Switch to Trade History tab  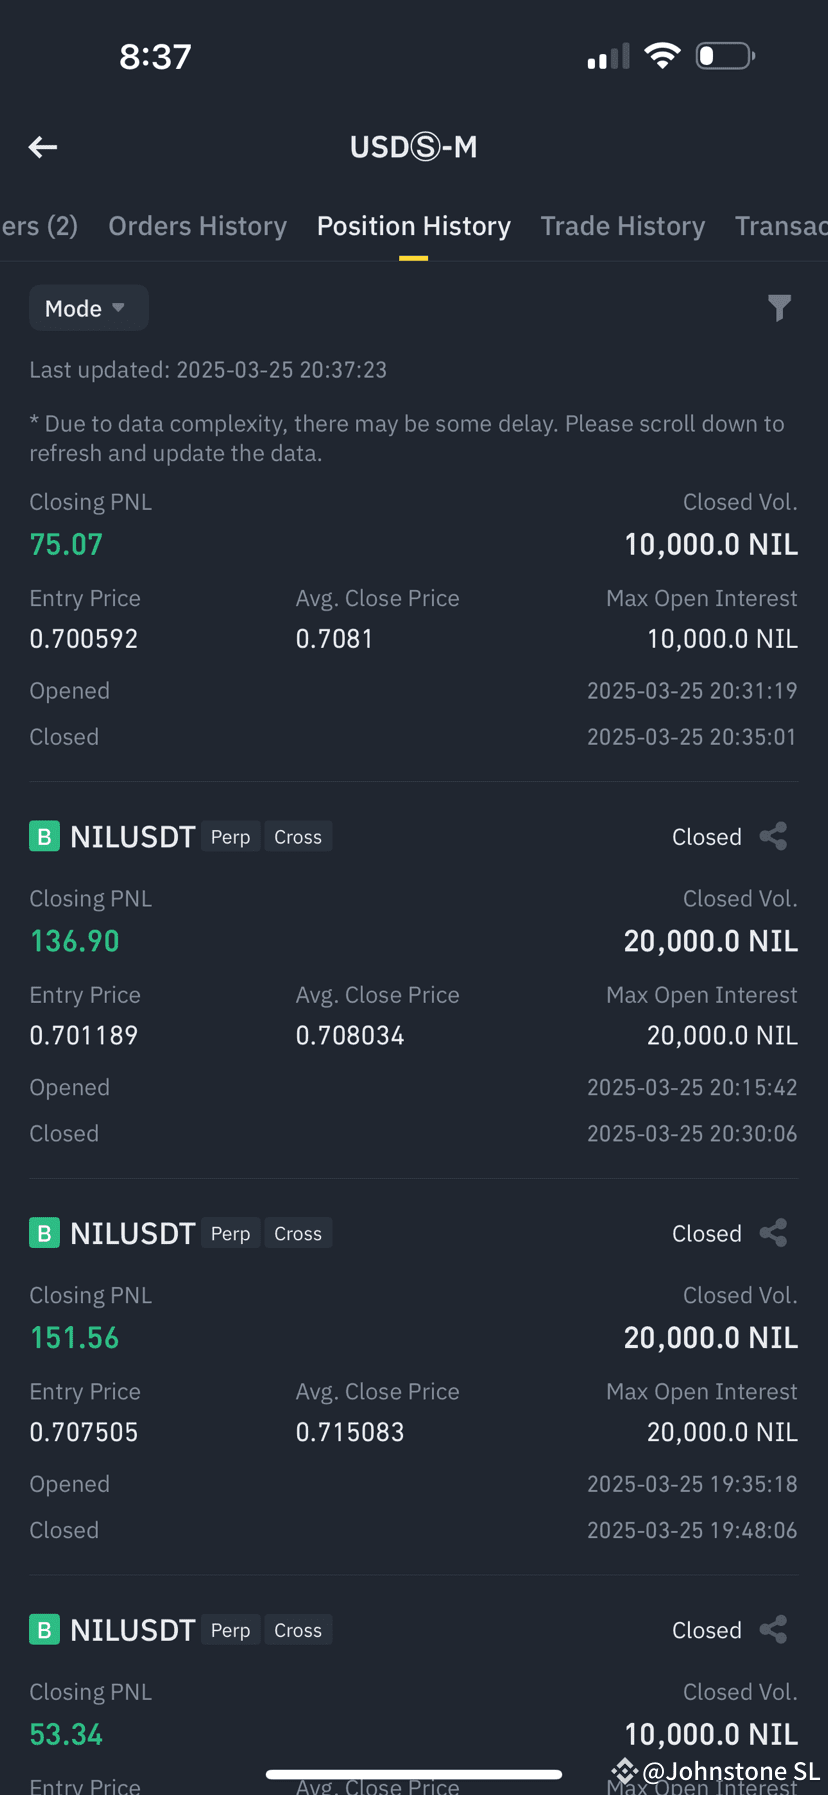623,226
